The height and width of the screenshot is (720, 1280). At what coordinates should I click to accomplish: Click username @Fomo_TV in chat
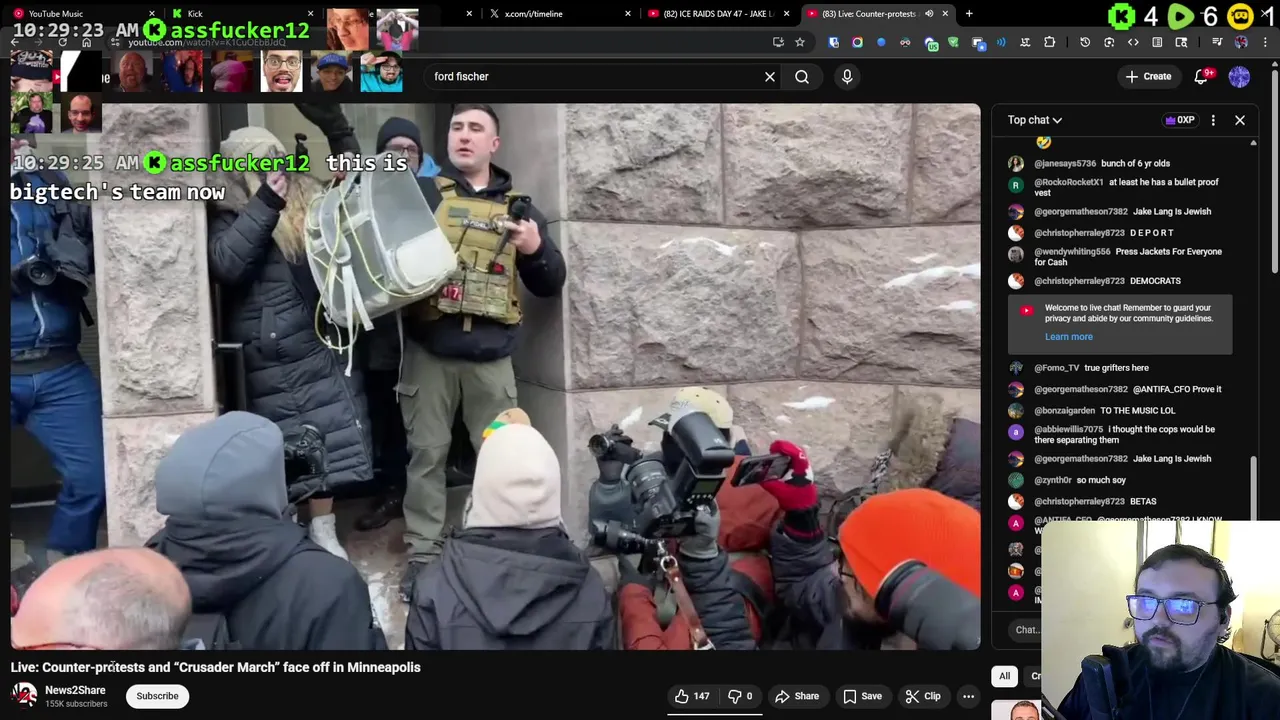pos(1056,368)
